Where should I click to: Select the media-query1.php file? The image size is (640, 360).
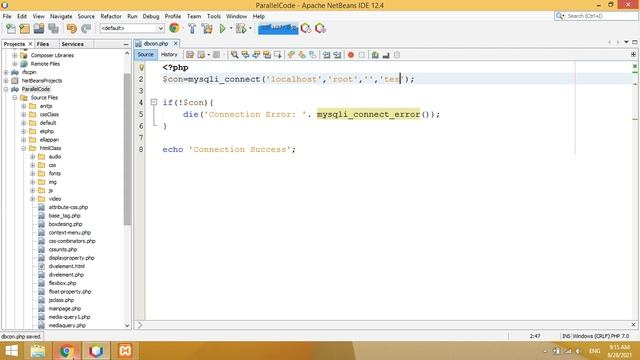coord(69,317)
